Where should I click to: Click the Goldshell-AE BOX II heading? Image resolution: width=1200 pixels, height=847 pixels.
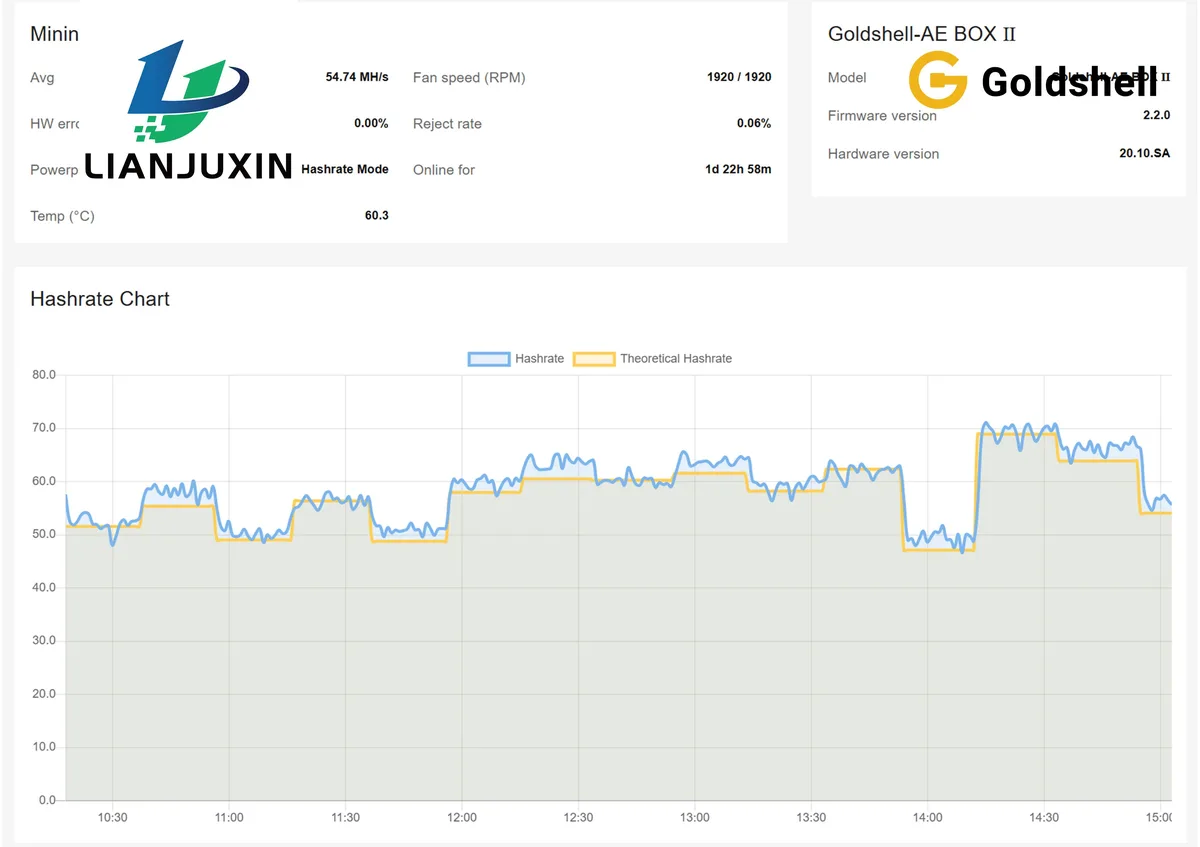(x=922, y=33)
